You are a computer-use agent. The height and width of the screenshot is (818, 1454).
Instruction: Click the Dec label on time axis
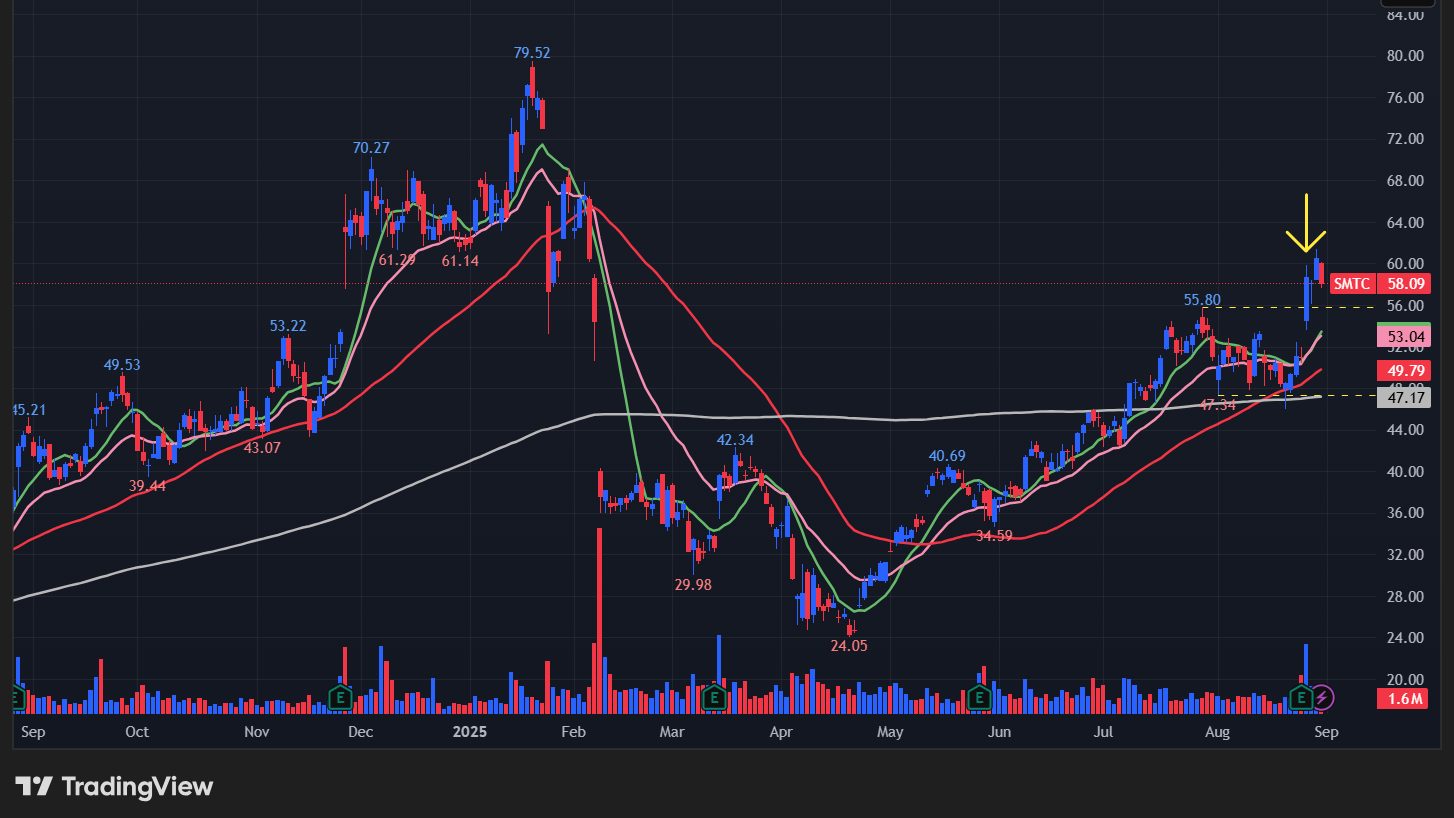pos(360,731)
